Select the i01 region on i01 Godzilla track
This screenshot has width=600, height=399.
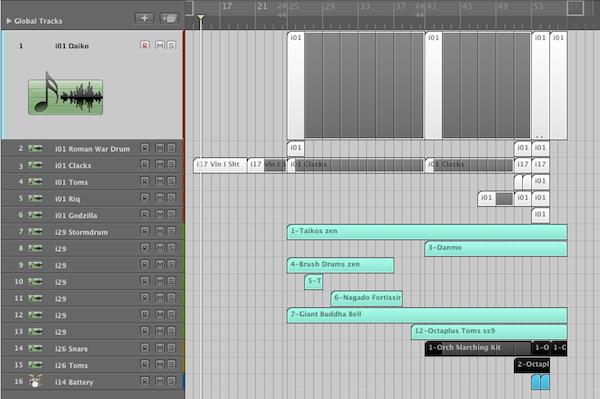[x=540, y=215]
